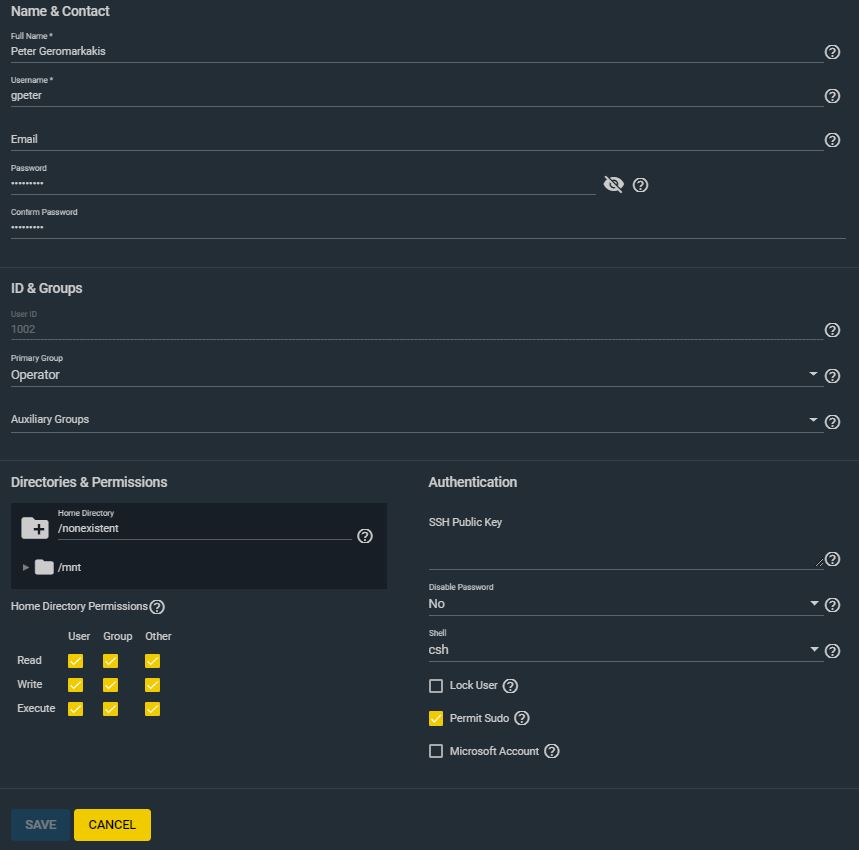Toggle Group Execute permission checkbox

[x=110, y=709]
